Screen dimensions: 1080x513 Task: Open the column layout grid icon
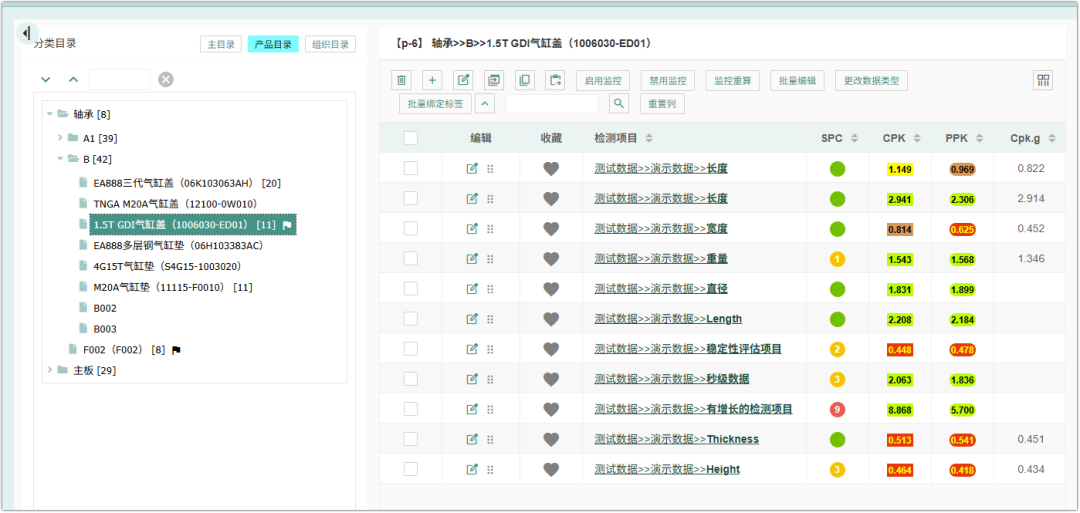[1043, 80]
